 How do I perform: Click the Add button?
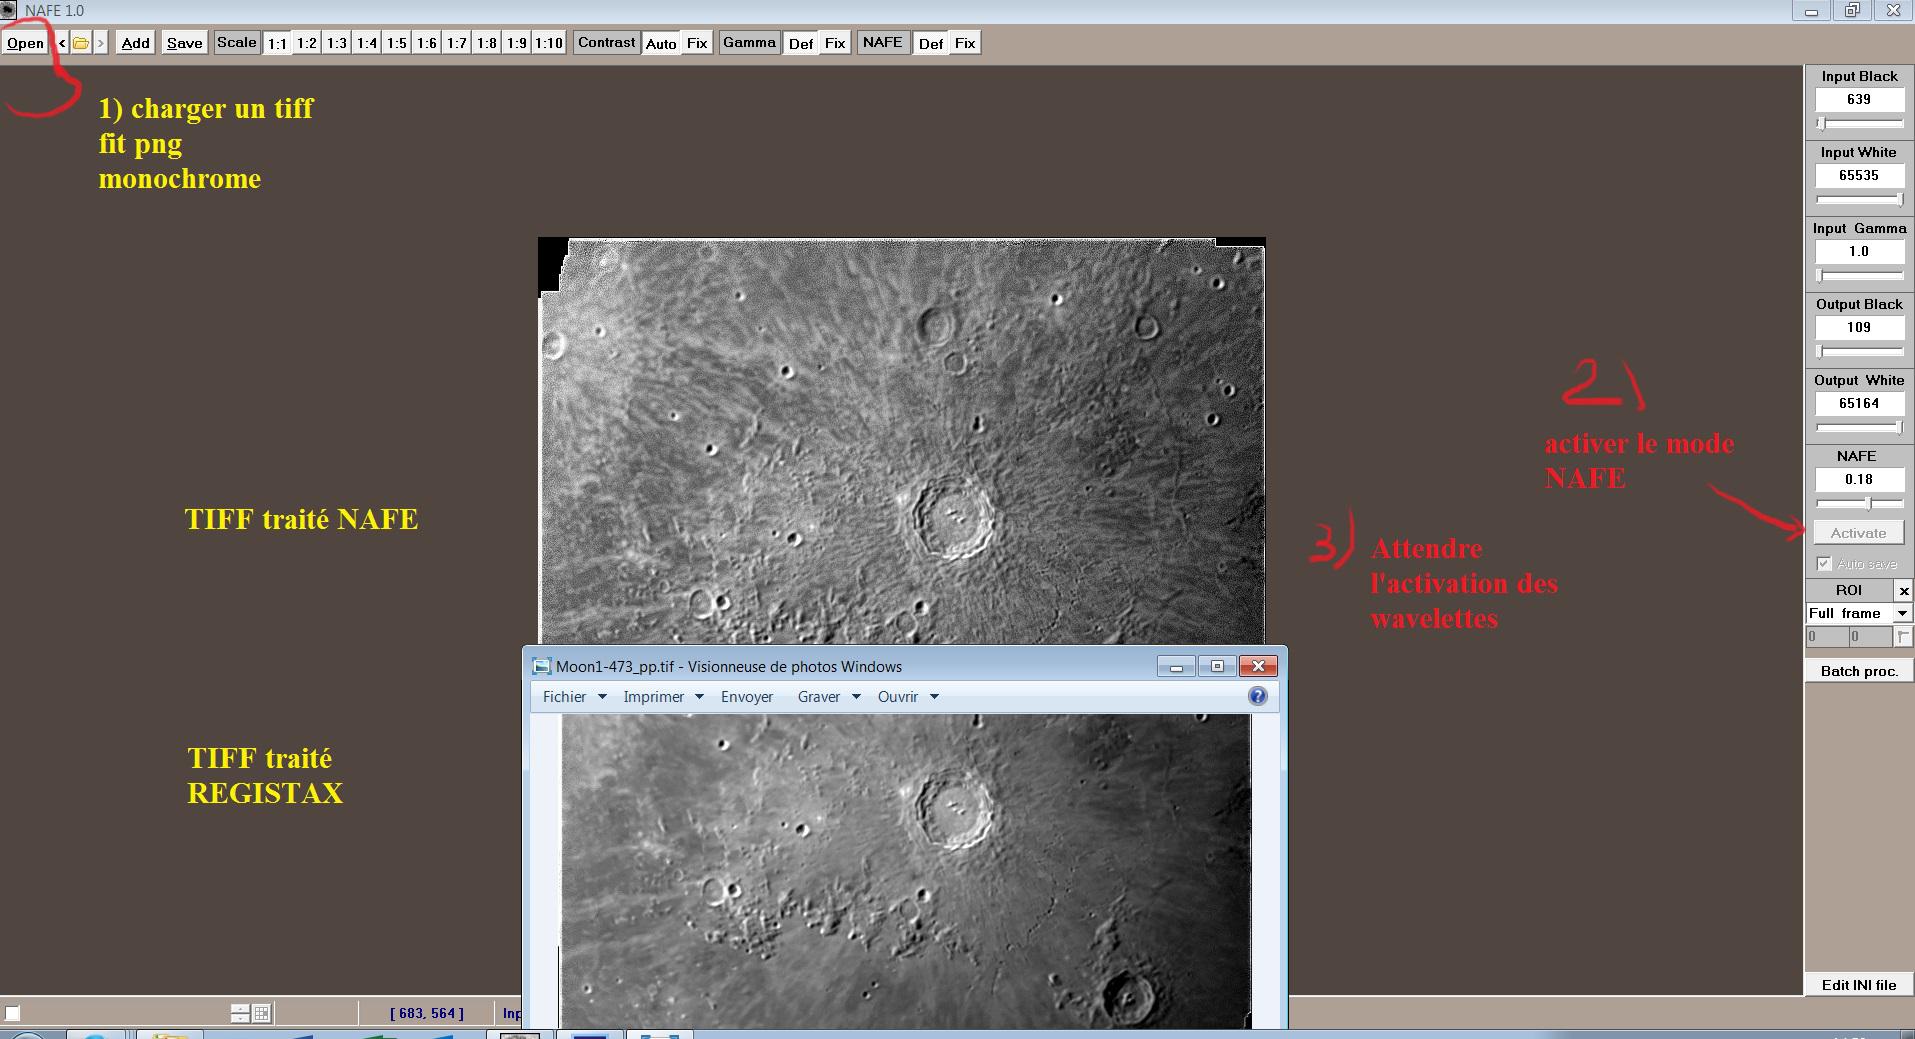(136, 43)
